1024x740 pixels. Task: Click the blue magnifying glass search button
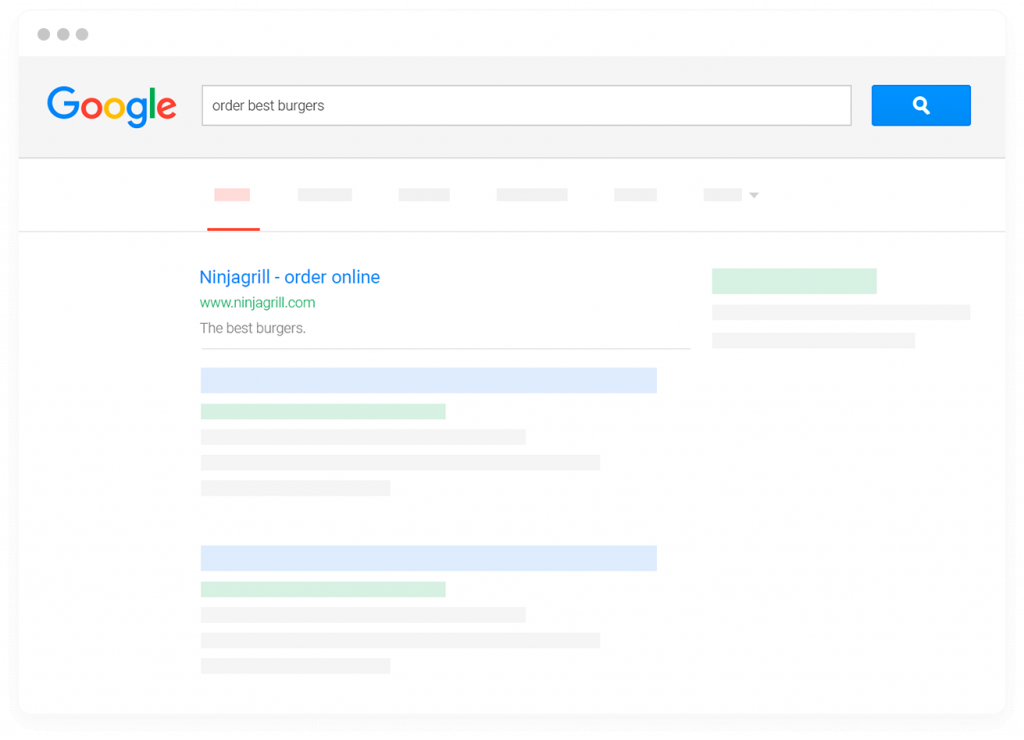click(x=921, y=105)
